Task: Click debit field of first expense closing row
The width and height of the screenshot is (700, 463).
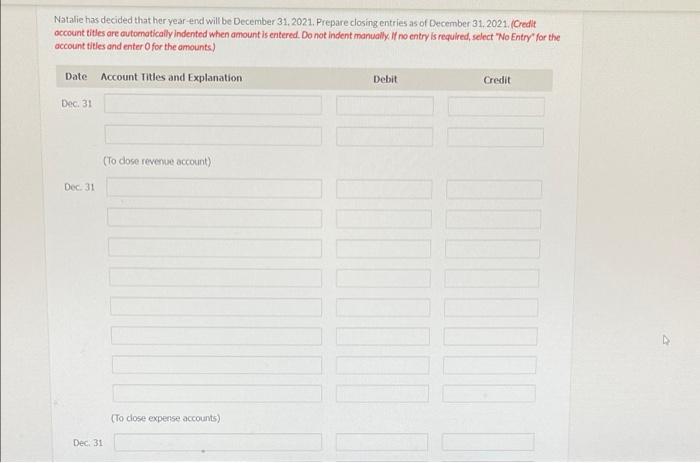Action: [x=384, y=189]
